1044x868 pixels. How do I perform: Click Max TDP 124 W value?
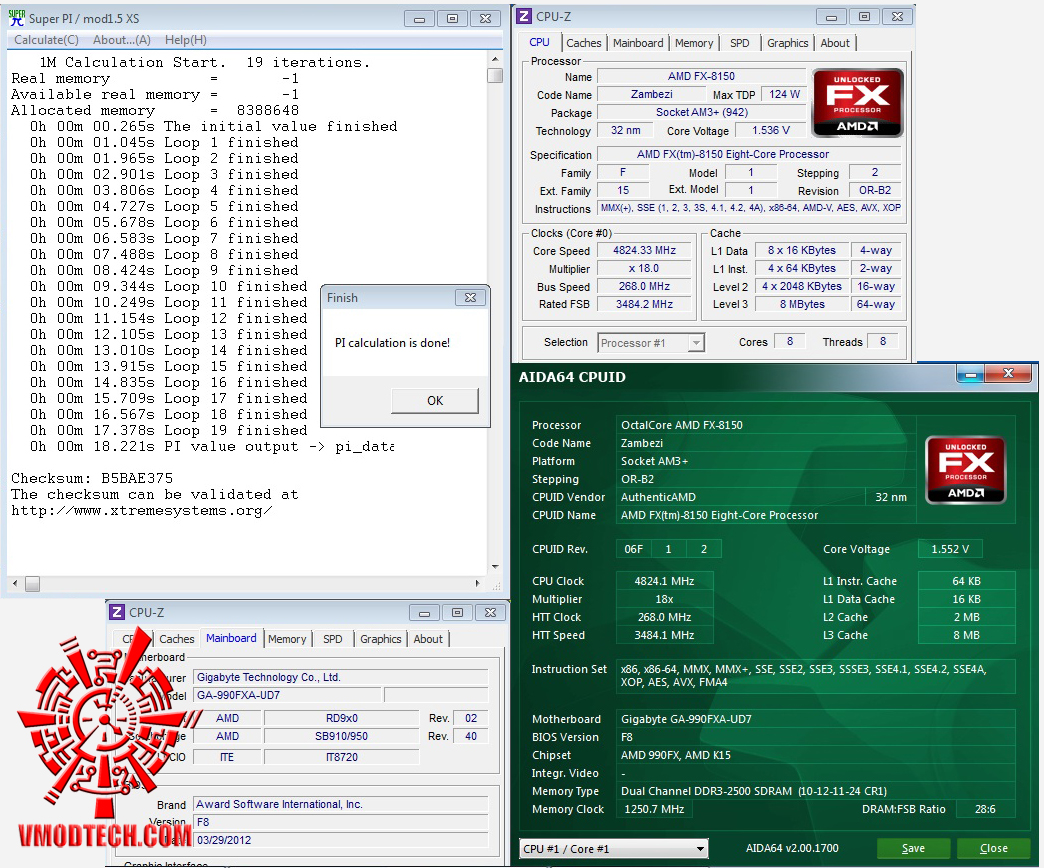784,95
